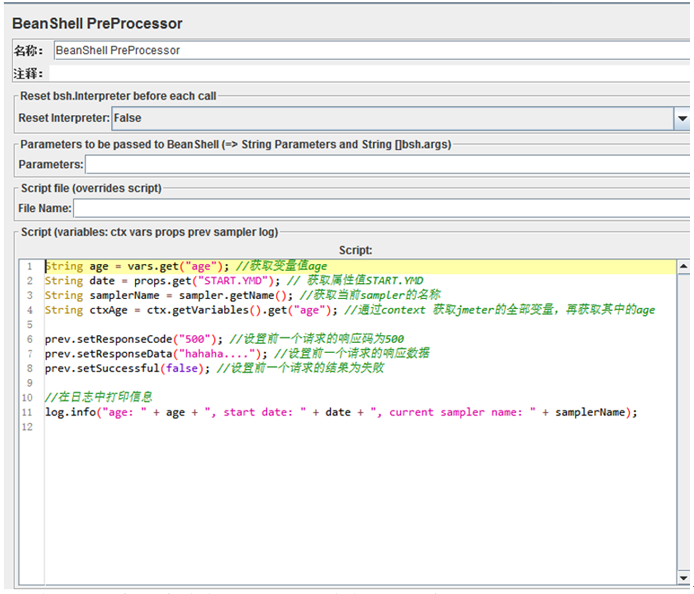
Task: Focus the File Name input field
Action: pyautogui.click(x=382, y=208)
